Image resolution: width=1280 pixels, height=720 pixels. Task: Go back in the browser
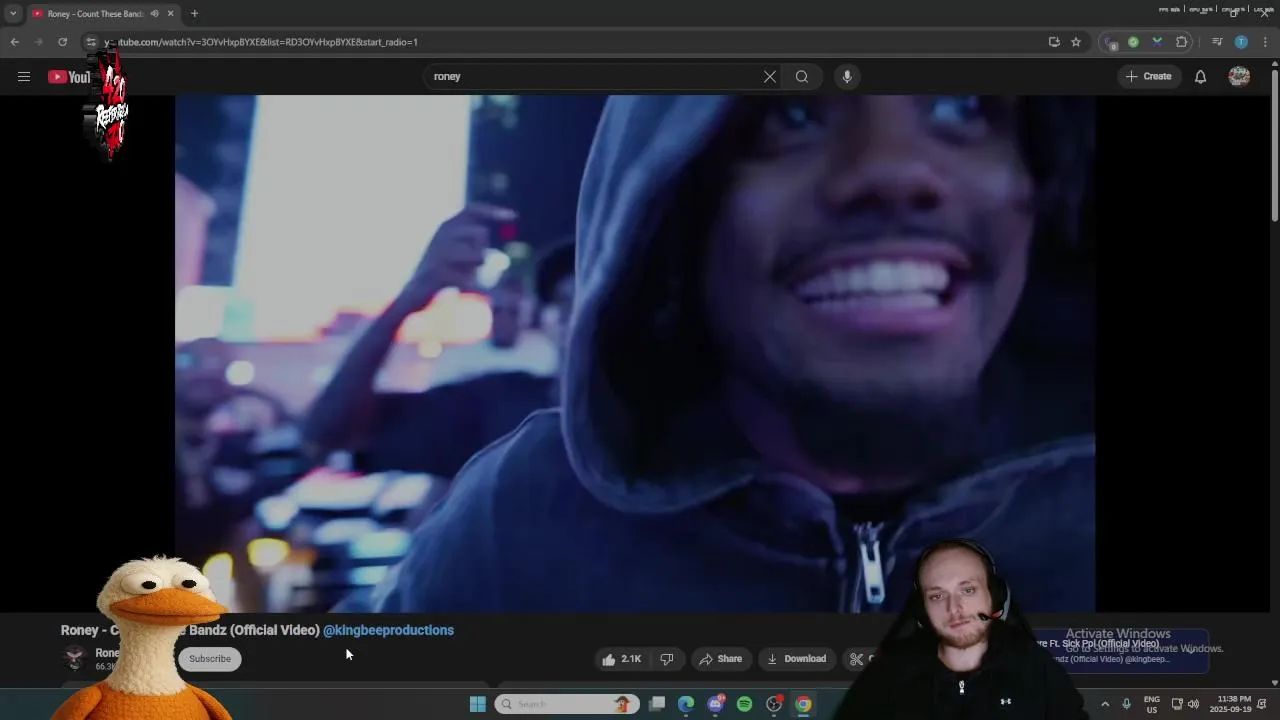pos(14,42)
